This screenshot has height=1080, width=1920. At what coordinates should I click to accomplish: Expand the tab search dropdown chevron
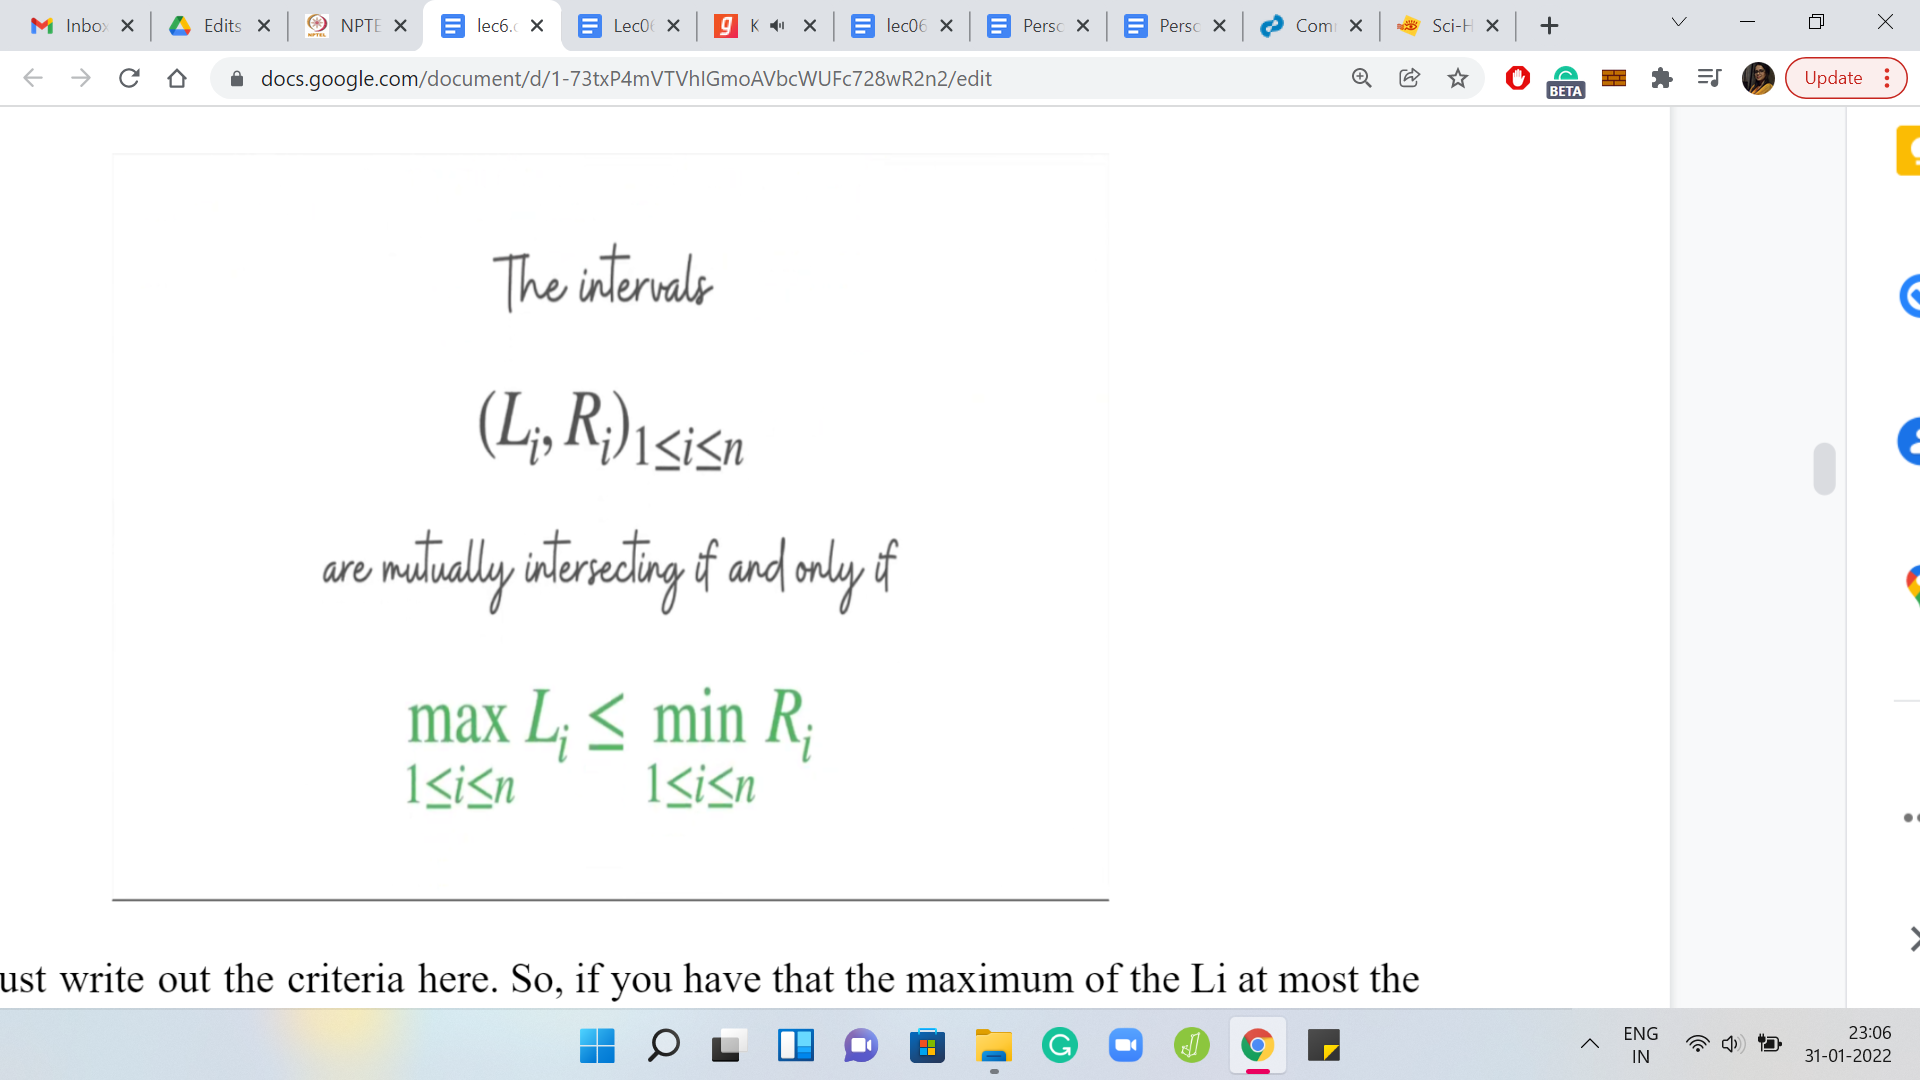point(1679,23)
